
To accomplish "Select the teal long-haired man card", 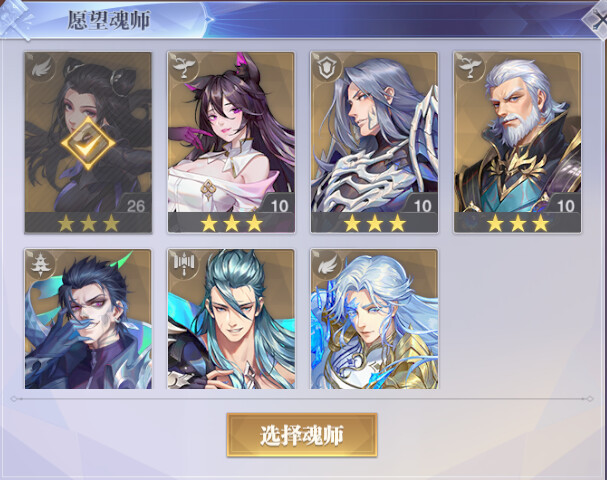I will (231, 319).
